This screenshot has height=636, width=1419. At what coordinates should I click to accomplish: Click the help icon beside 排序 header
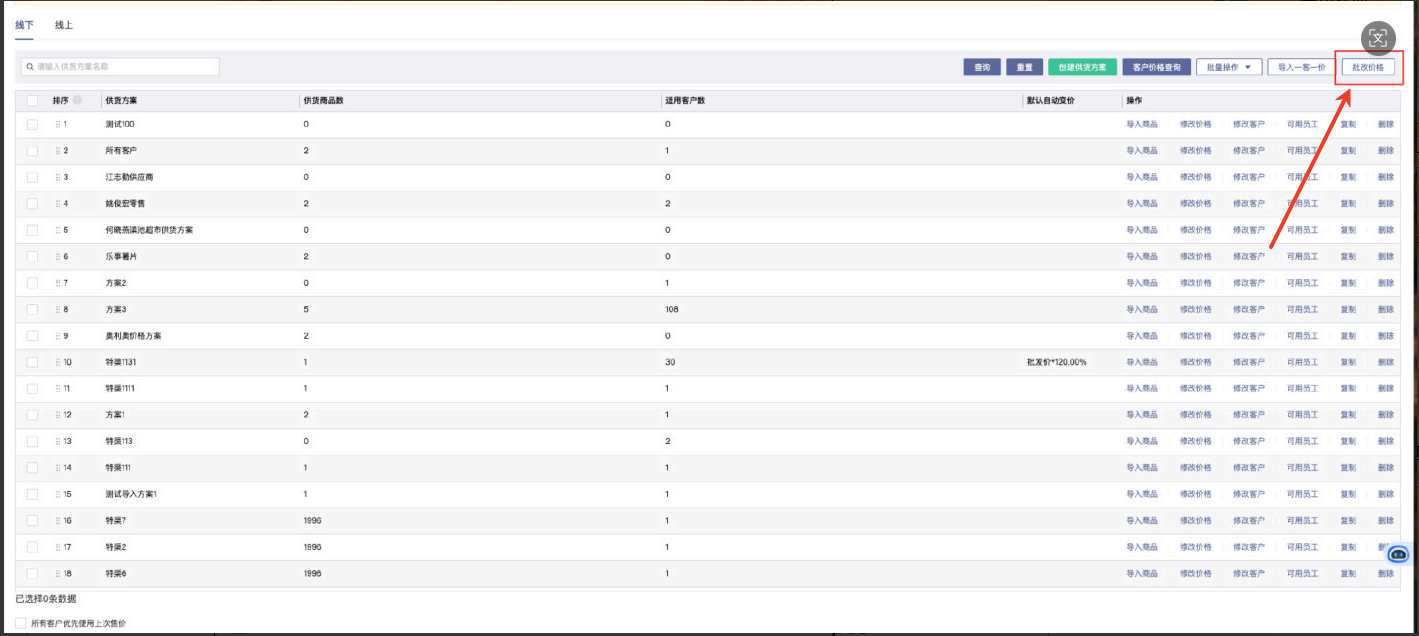(77, 100)
